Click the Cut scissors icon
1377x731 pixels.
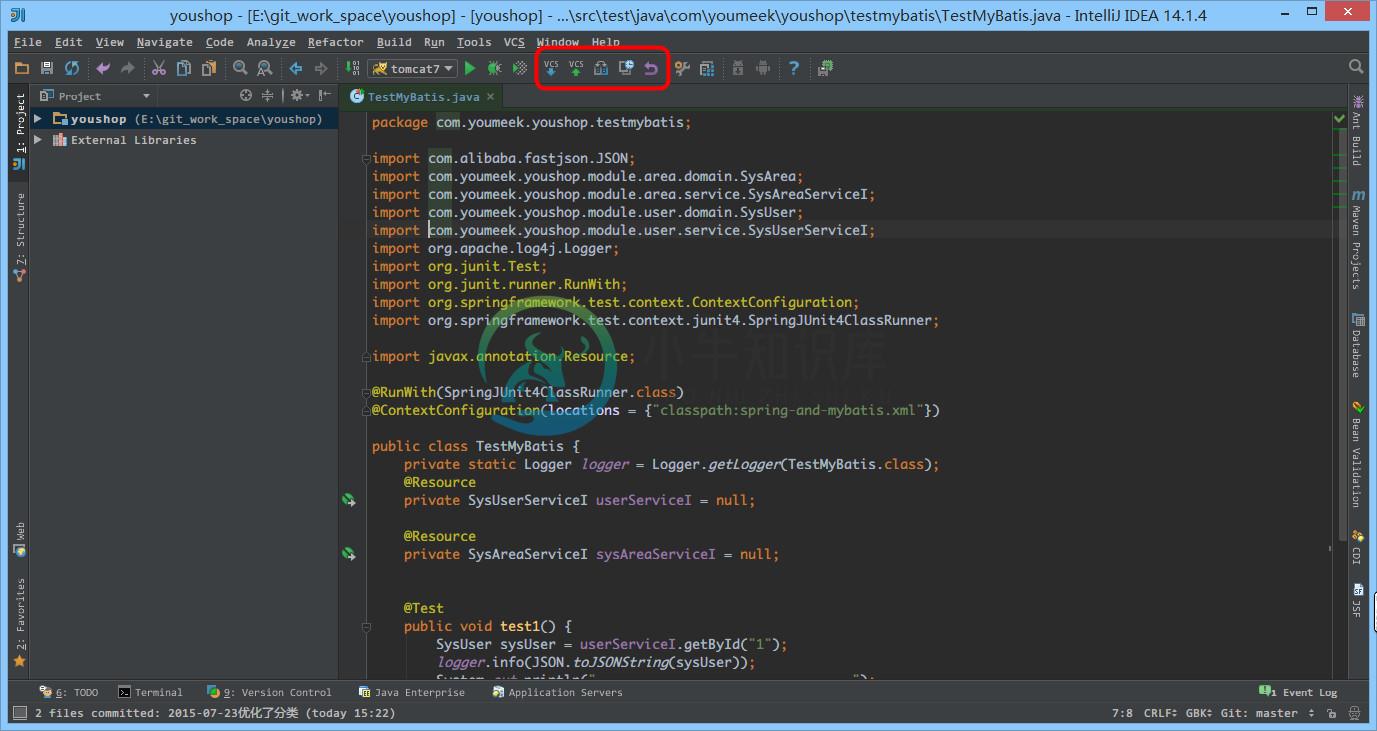159,68
